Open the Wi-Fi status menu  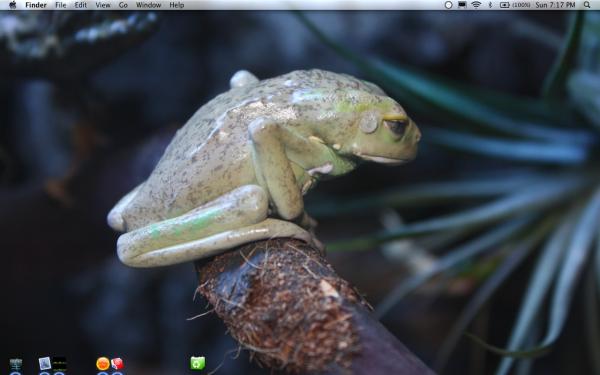click(476, 5)
